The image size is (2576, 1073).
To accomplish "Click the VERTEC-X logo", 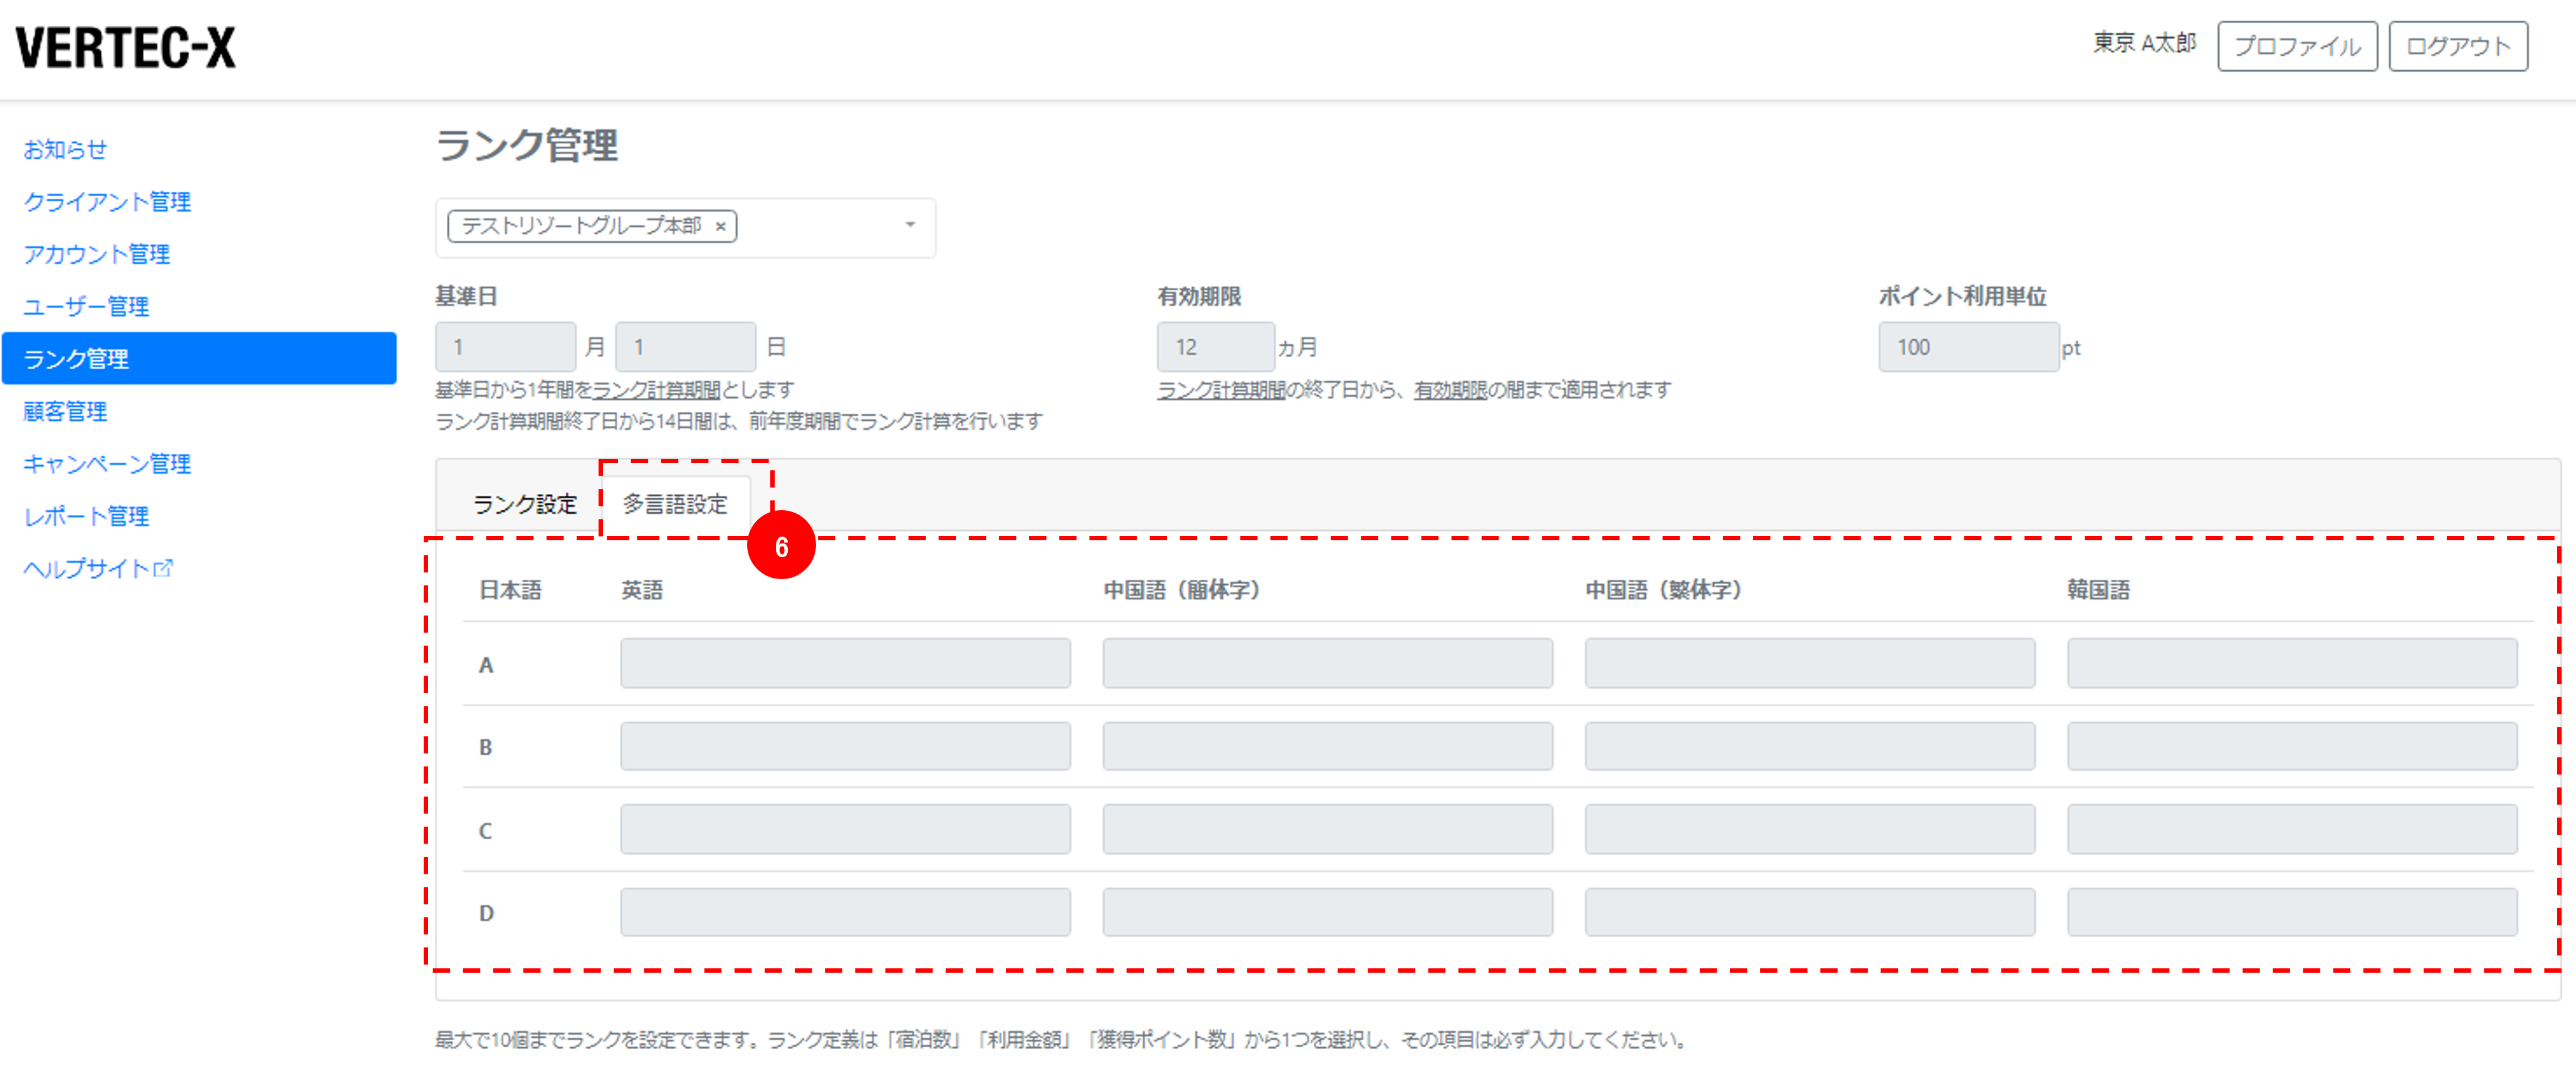I will [x=126, y=47].
